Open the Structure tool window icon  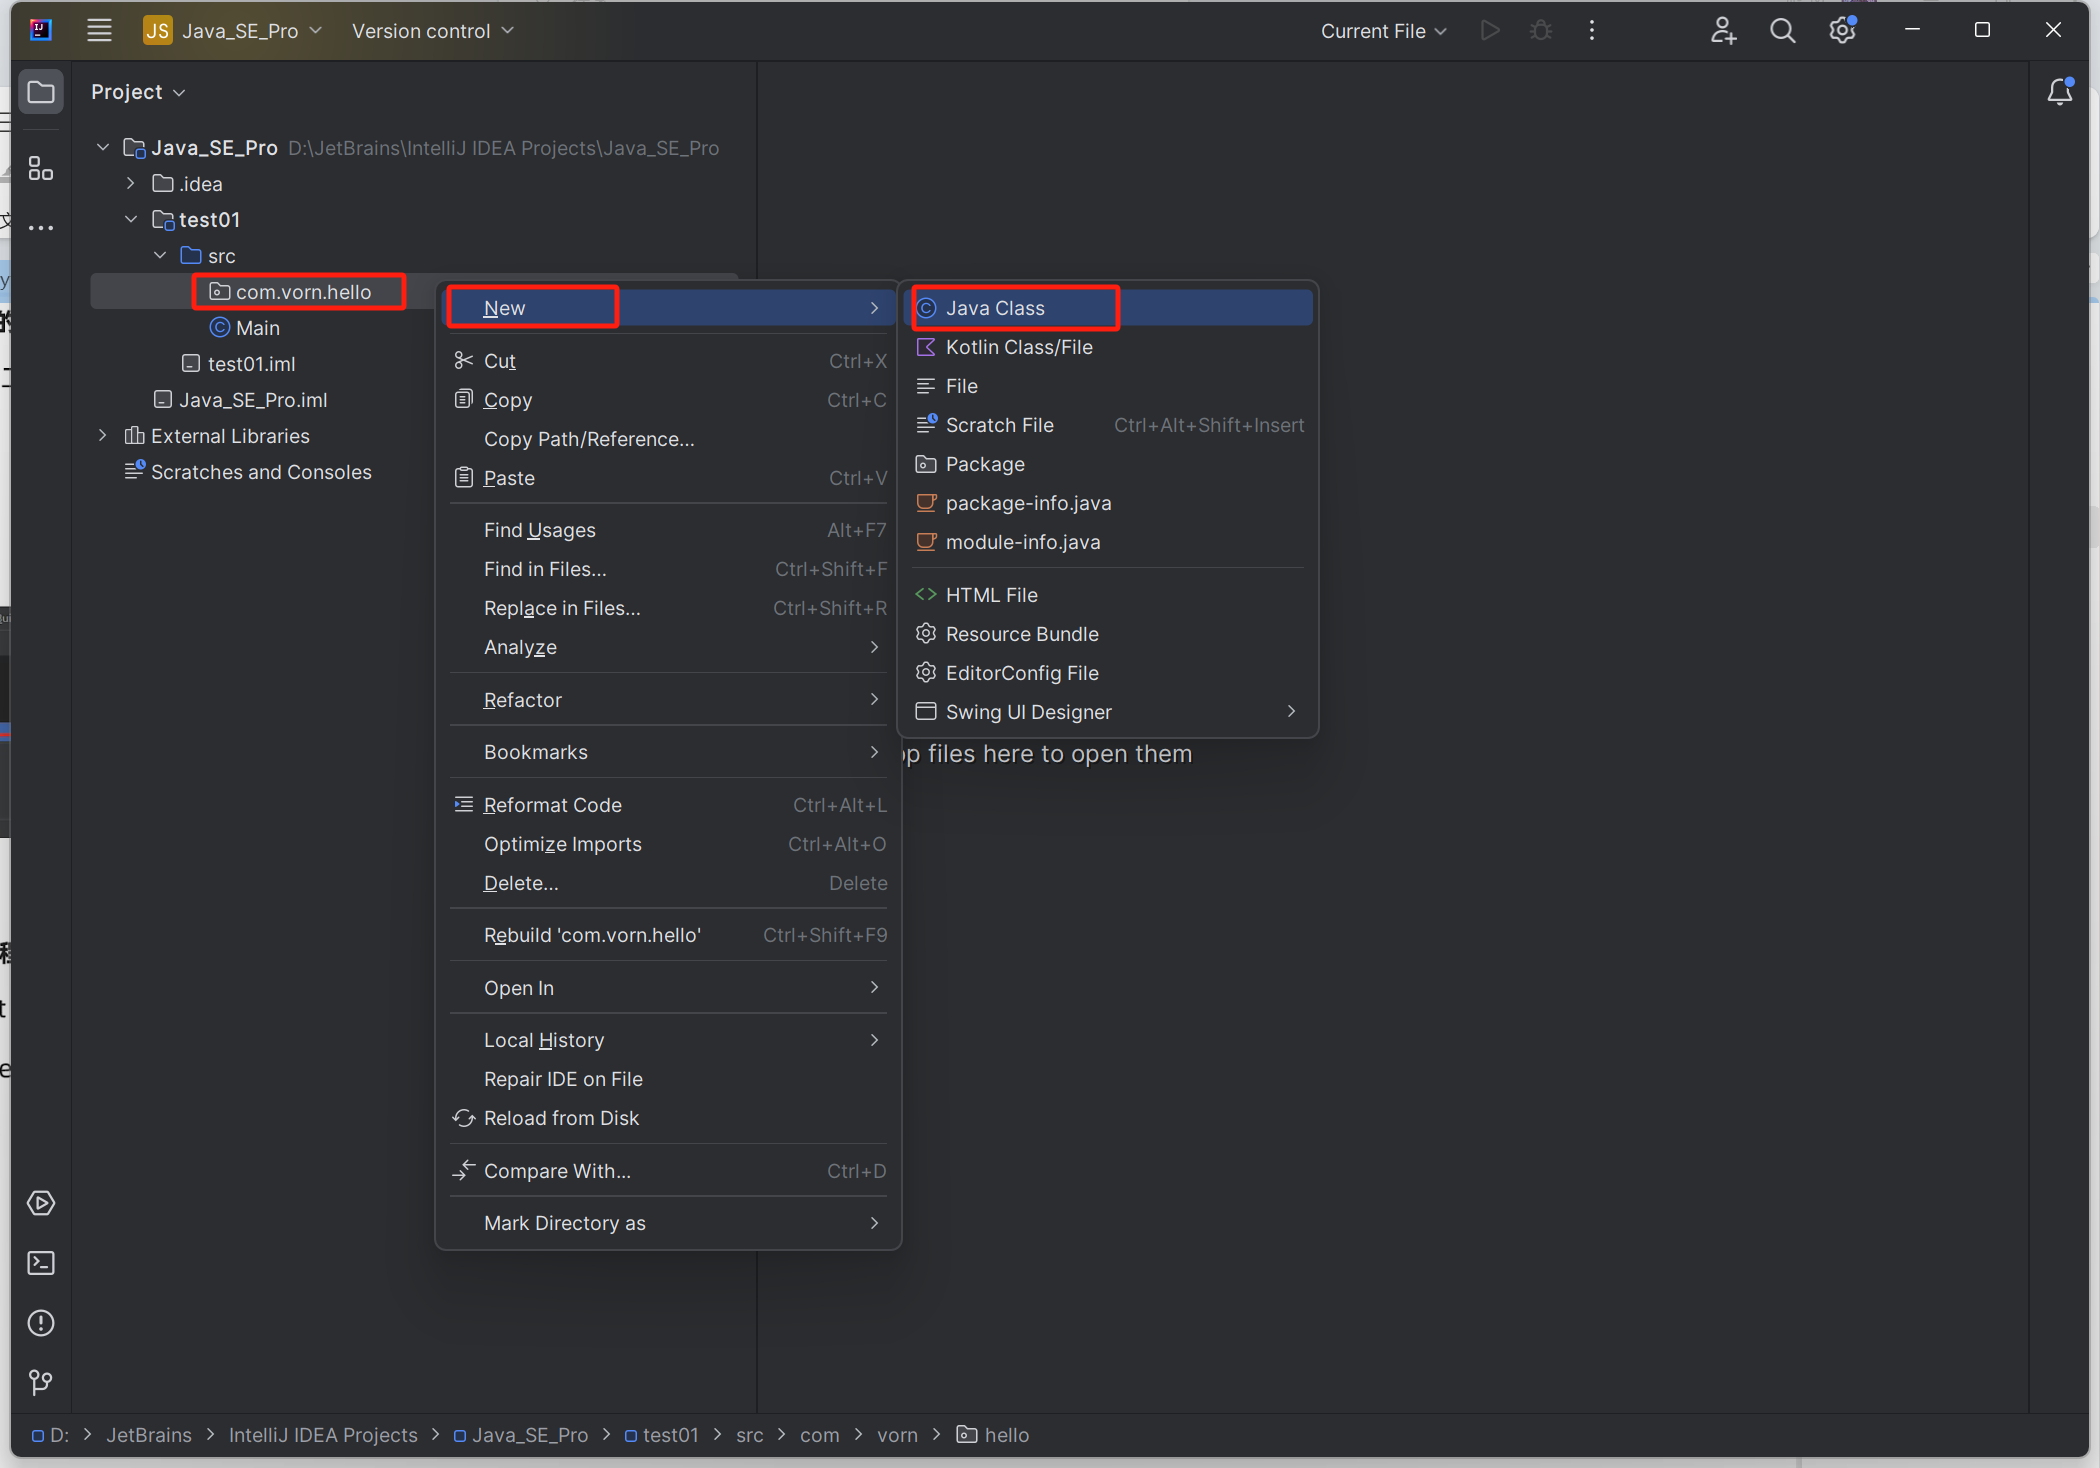tap(40, 168)
